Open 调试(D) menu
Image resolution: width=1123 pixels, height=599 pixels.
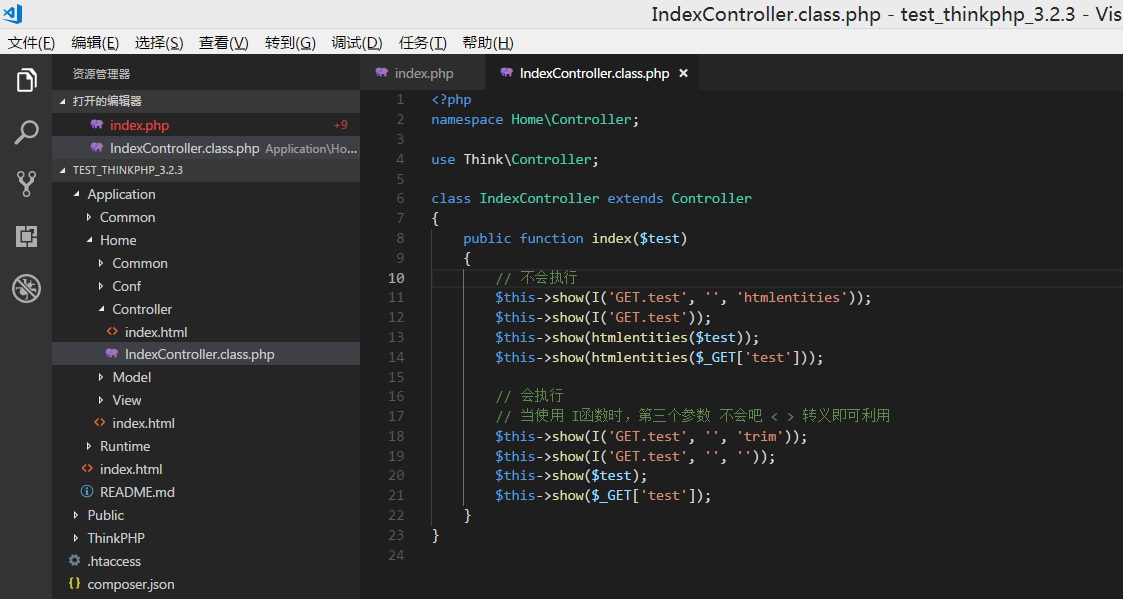[357, 43]
